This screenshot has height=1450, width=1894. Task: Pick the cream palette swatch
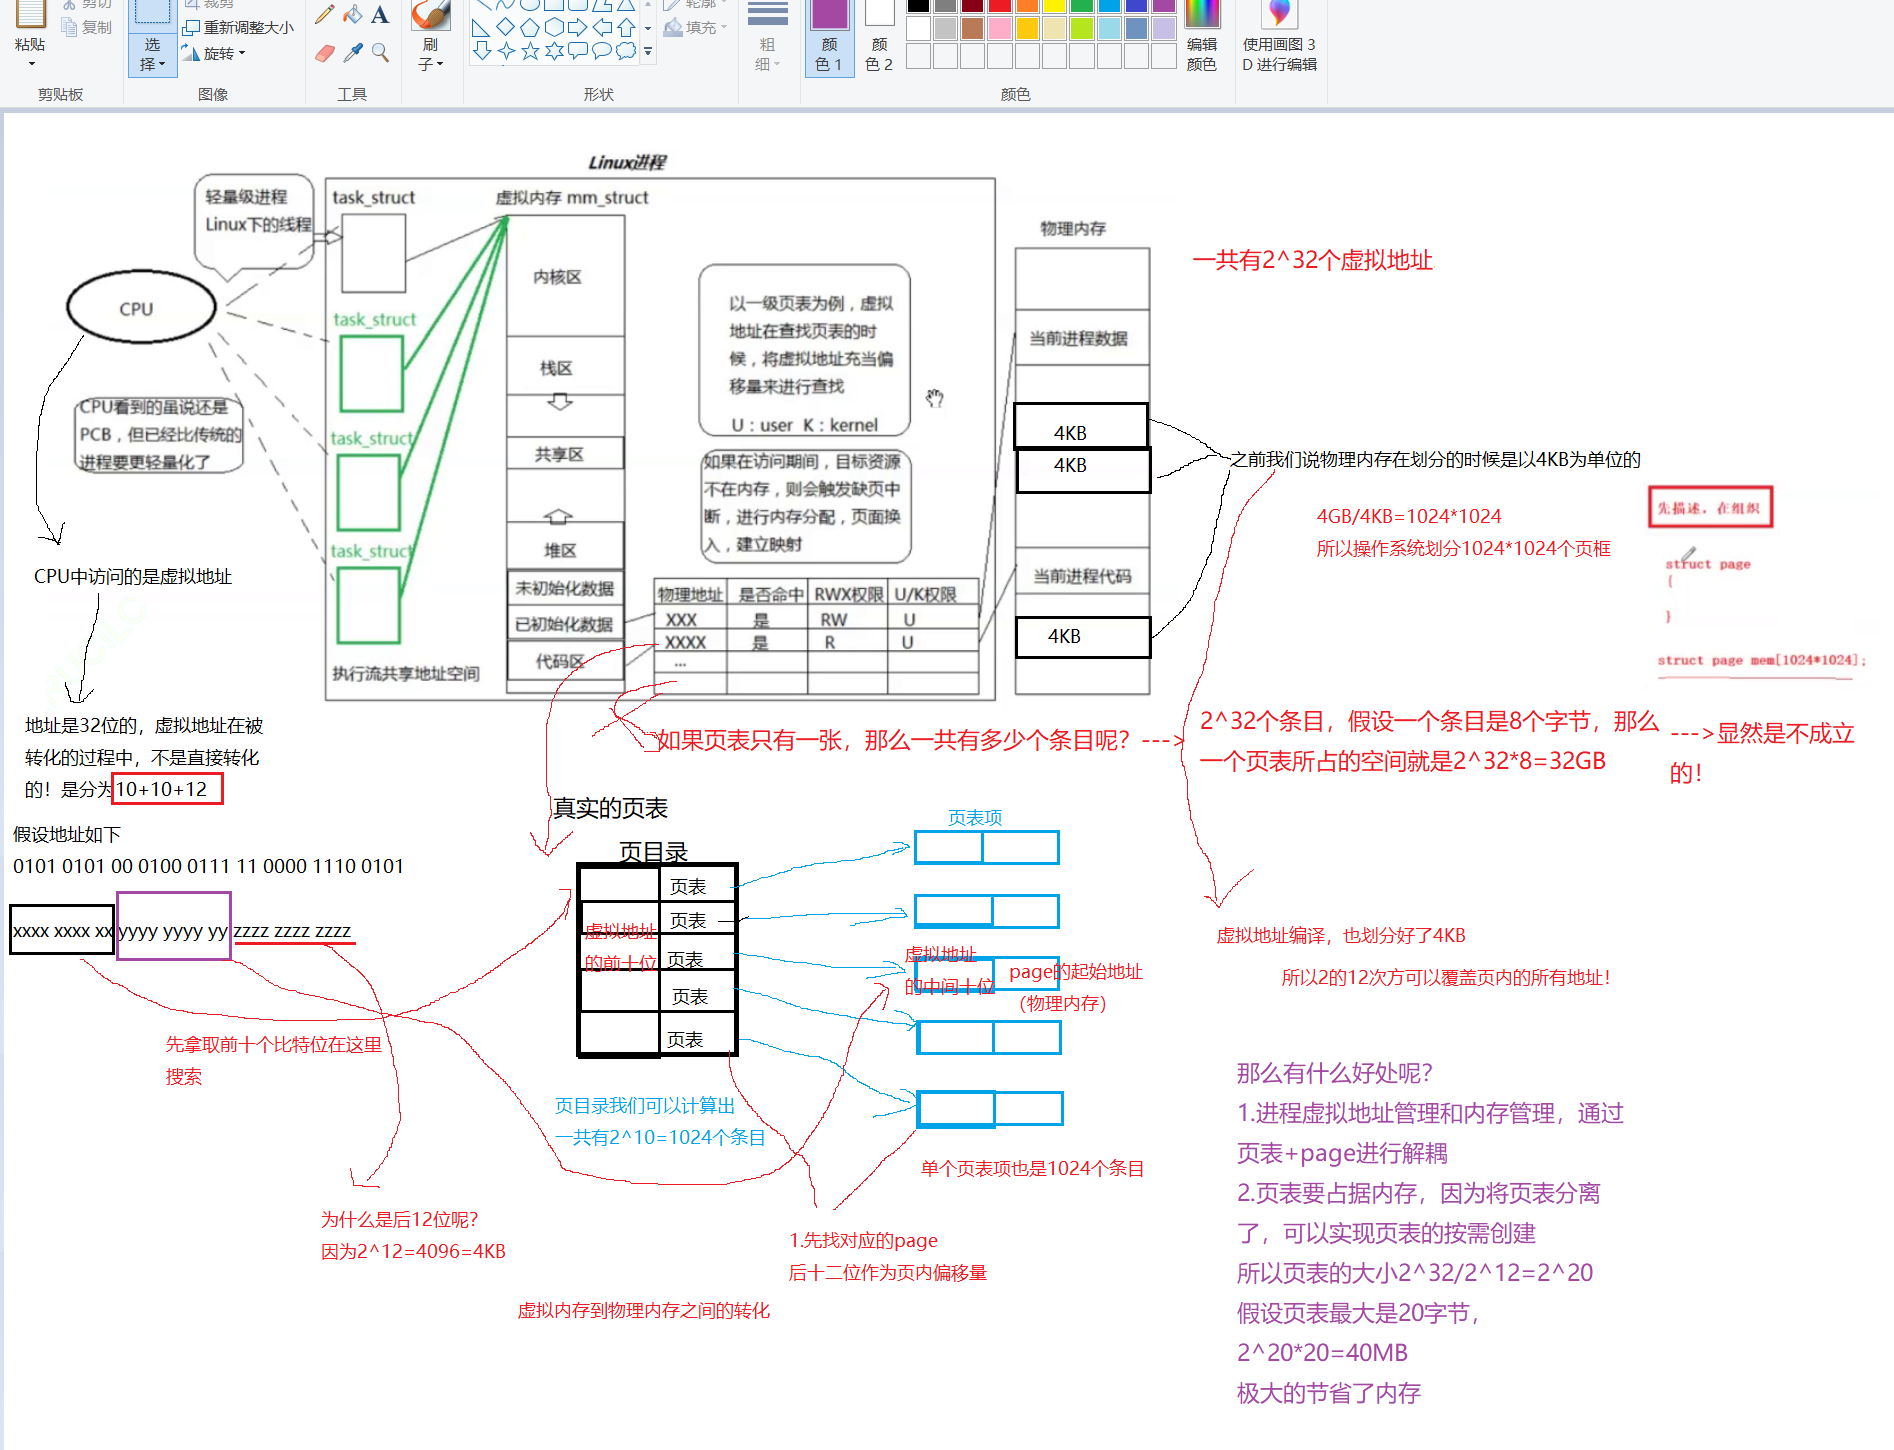(1054, 28)
